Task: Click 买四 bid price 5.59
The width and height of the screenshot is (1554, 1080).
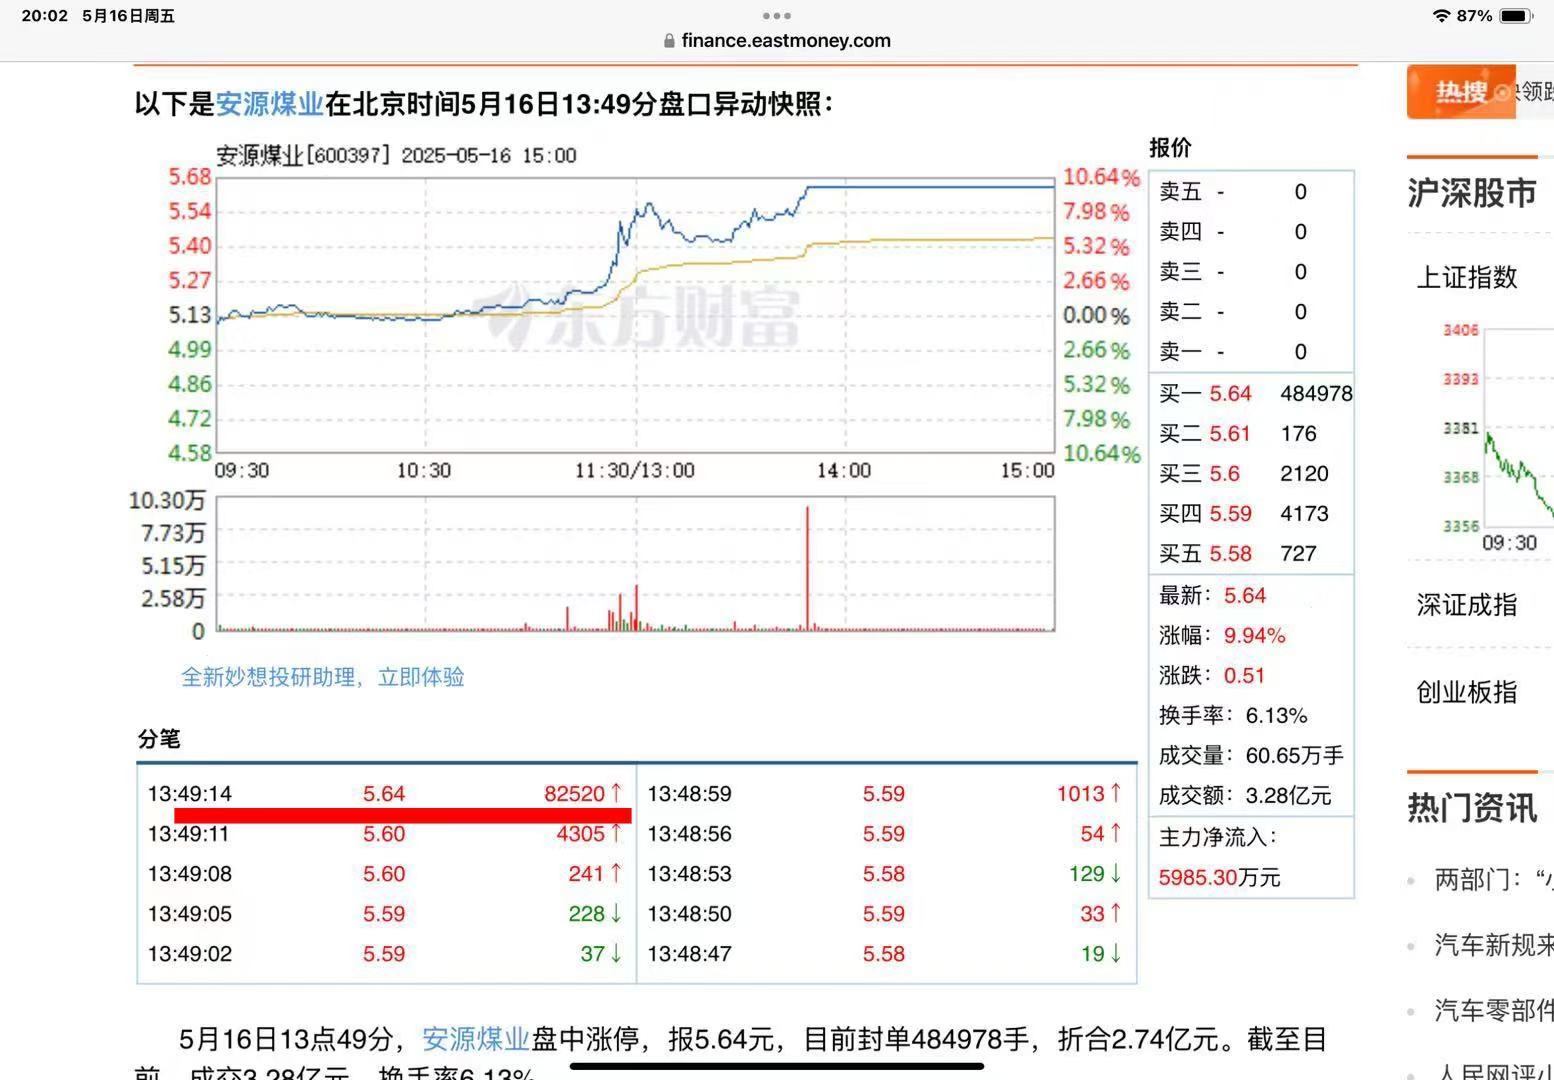Action: [x=1230, y=514]
